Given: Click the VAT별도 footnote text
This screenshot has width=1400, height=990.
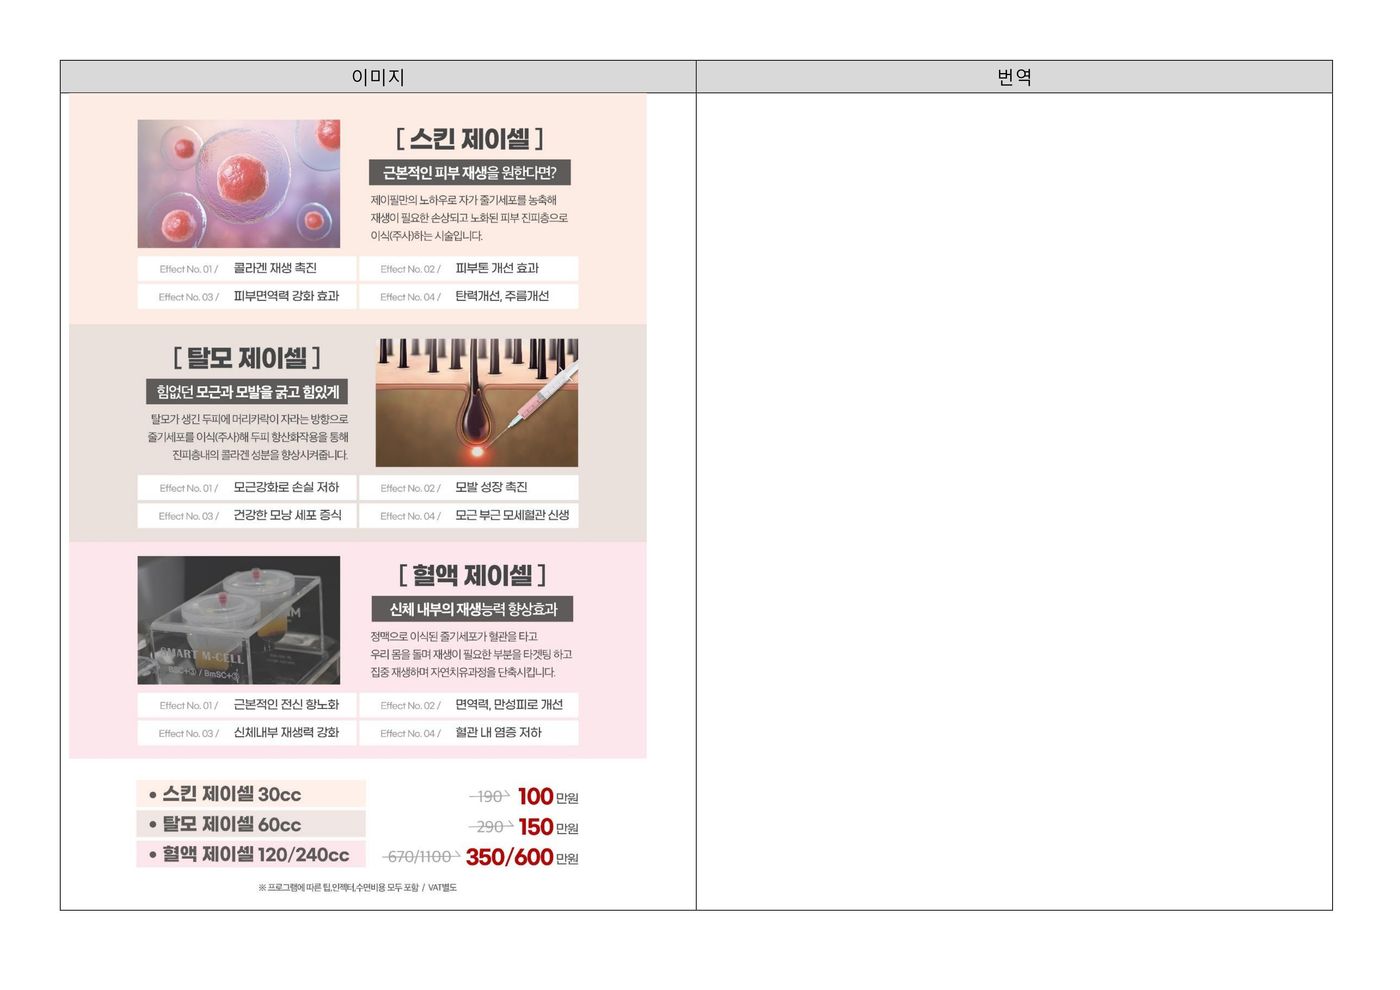Looking at the screenshot, I should 442,888.
